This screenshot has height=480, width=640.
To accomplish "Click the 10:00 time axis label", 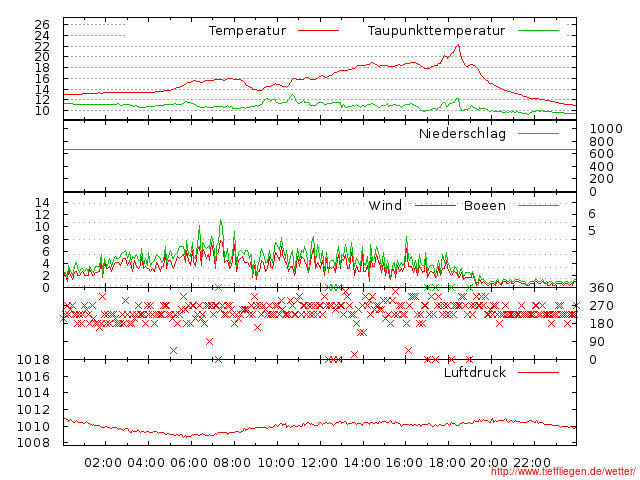I will pos(276,463).
